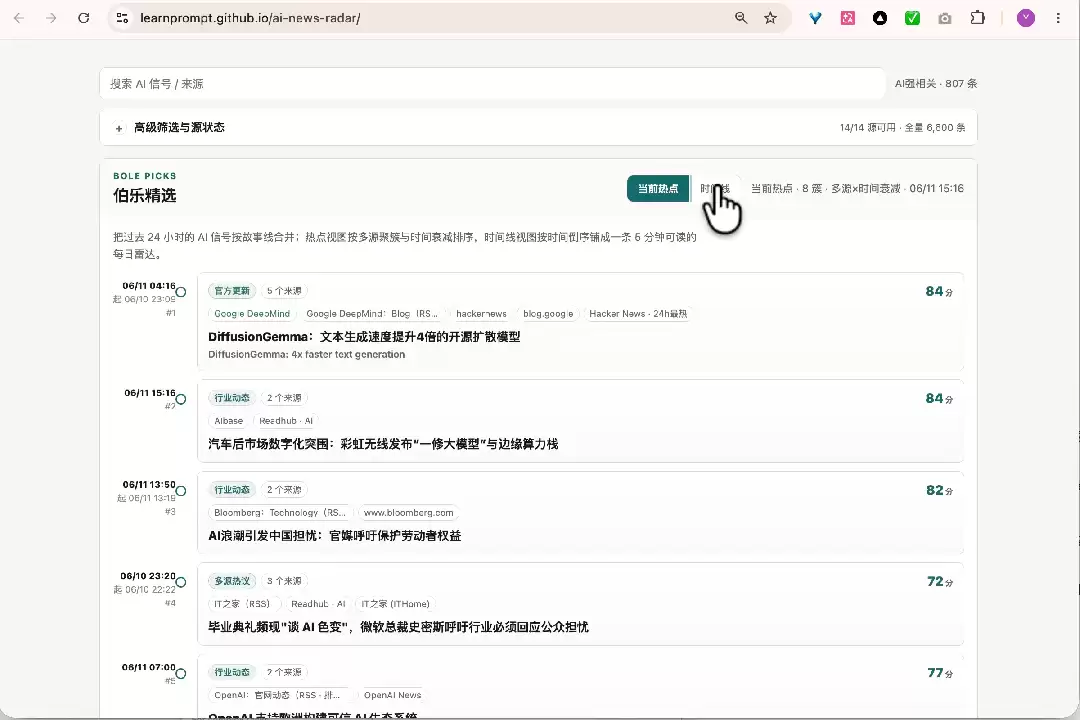
Task: Click the 14/14 源可用 status text
Action: pyautogui.click(x=867, y=127)
